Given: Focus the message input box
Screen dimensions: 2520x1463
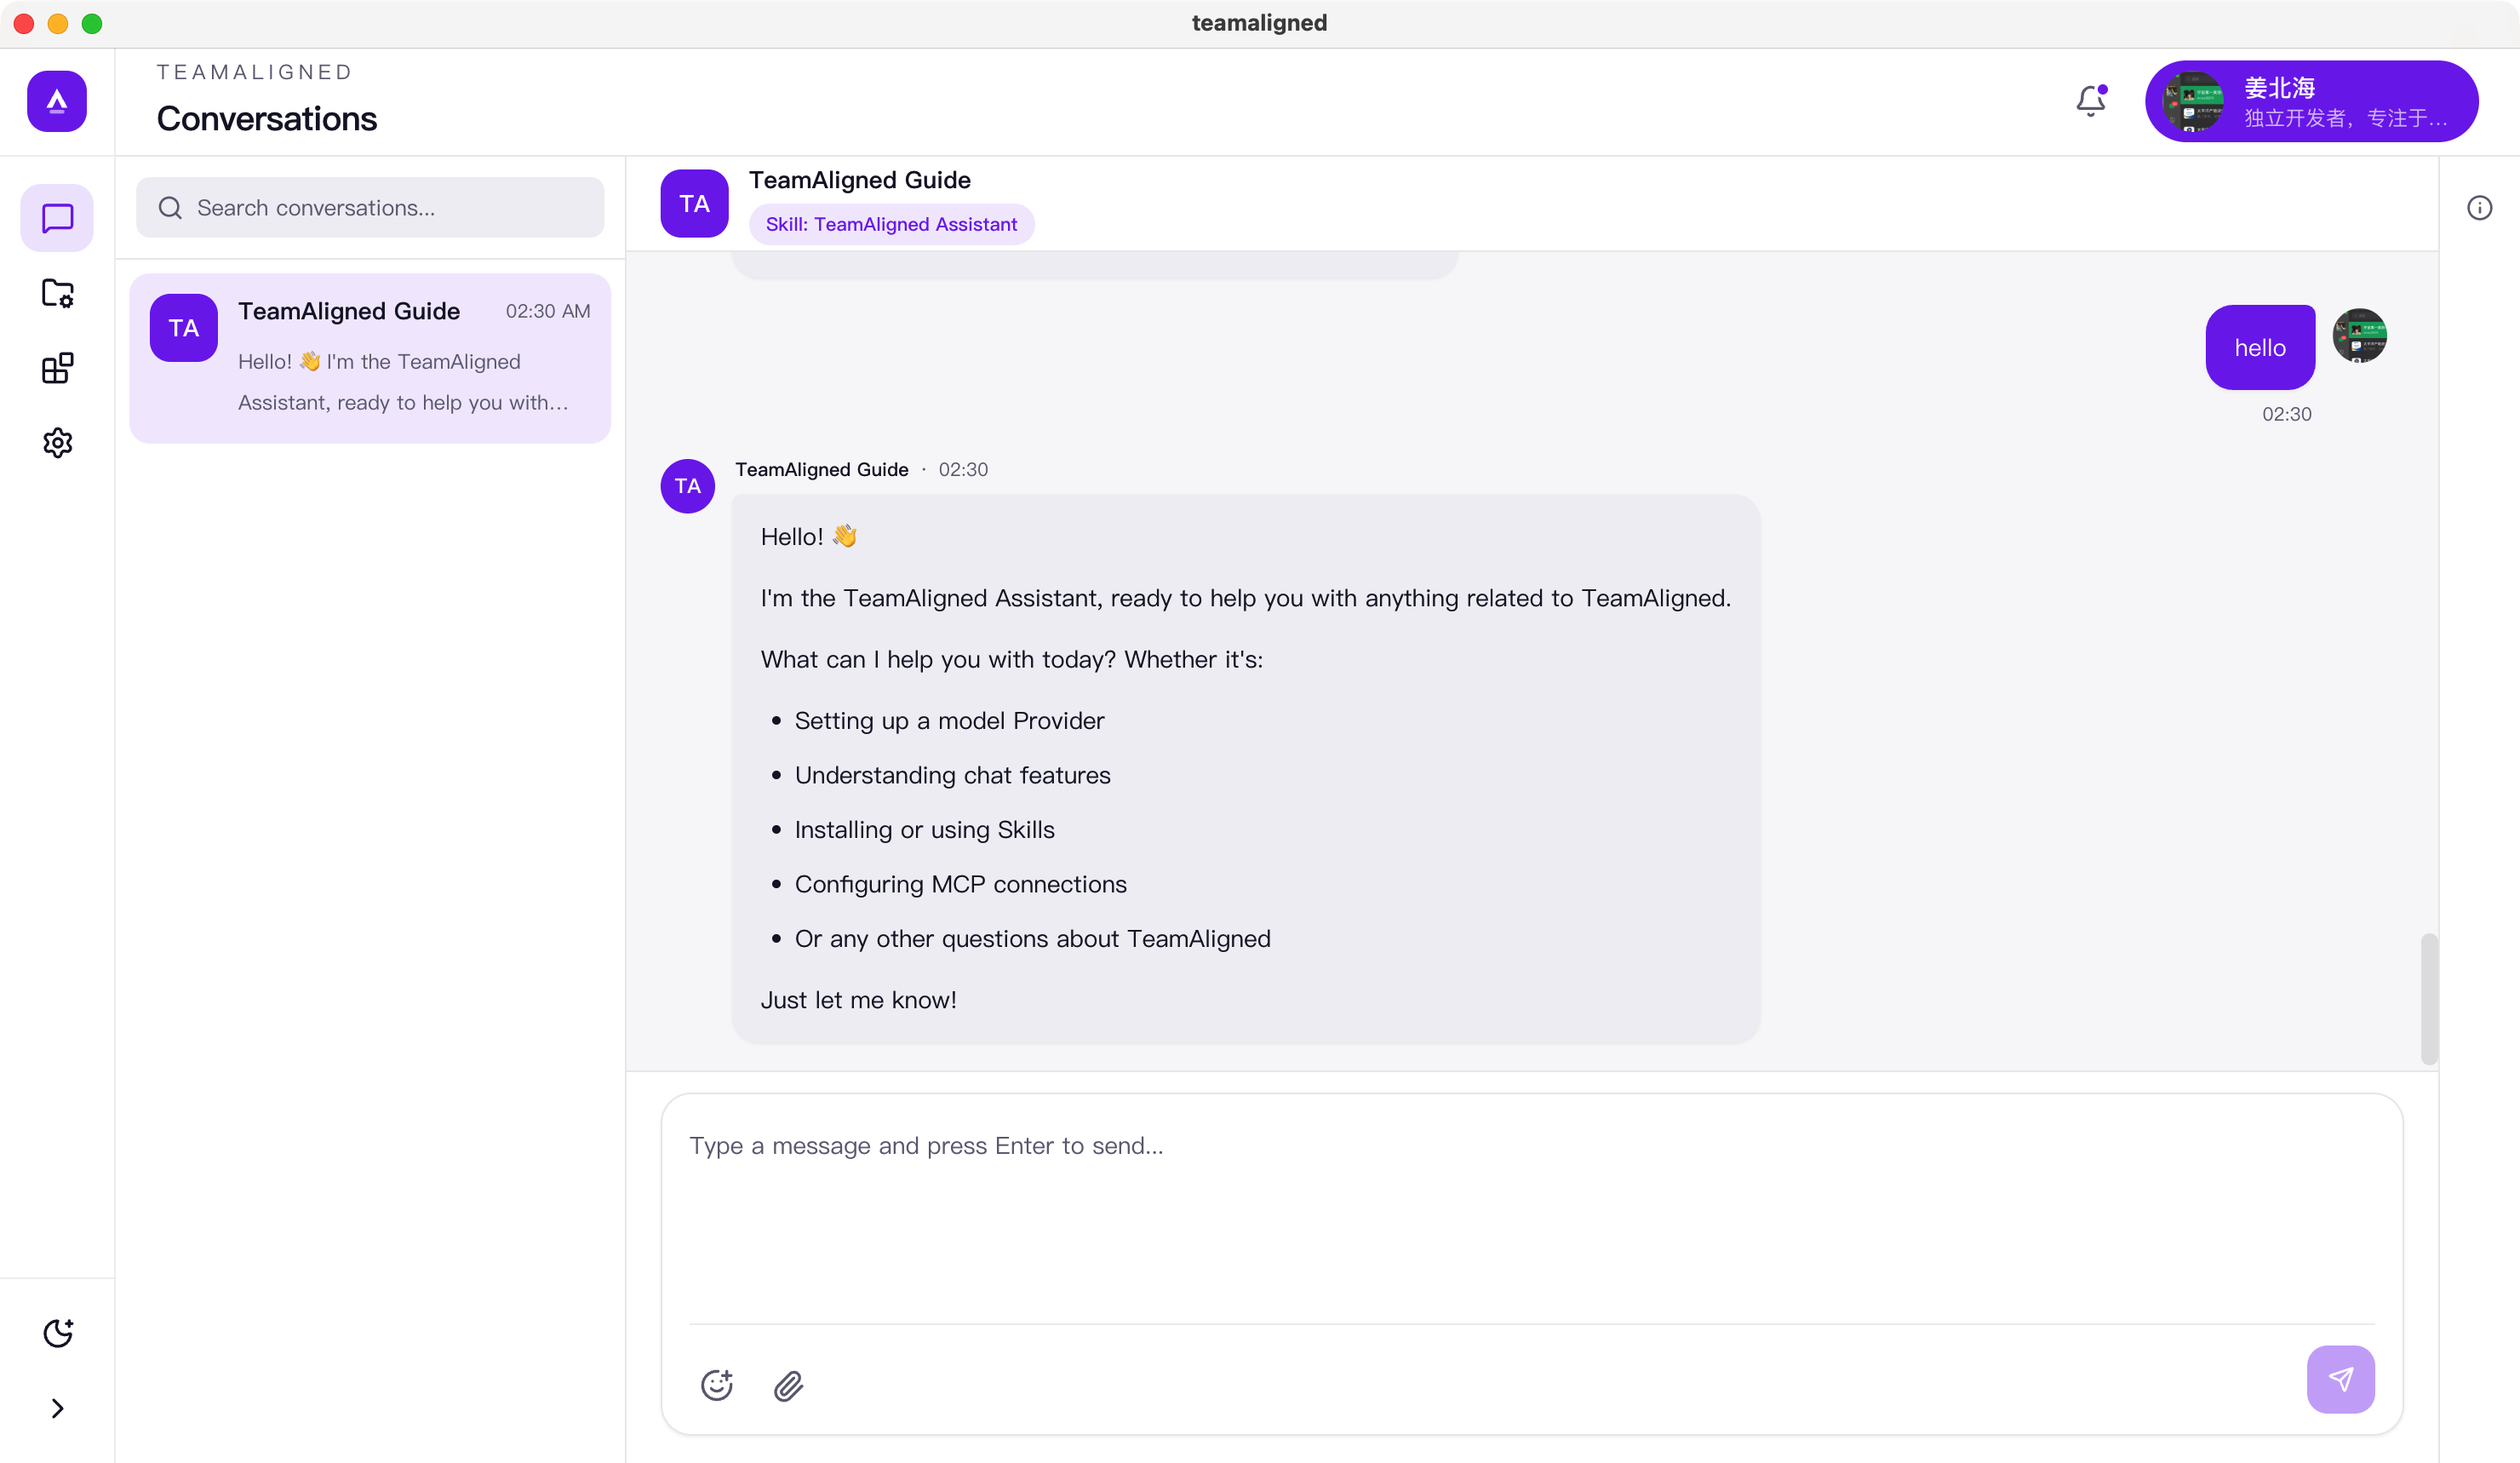Looking at the screenshot, I should 1531,1207.
